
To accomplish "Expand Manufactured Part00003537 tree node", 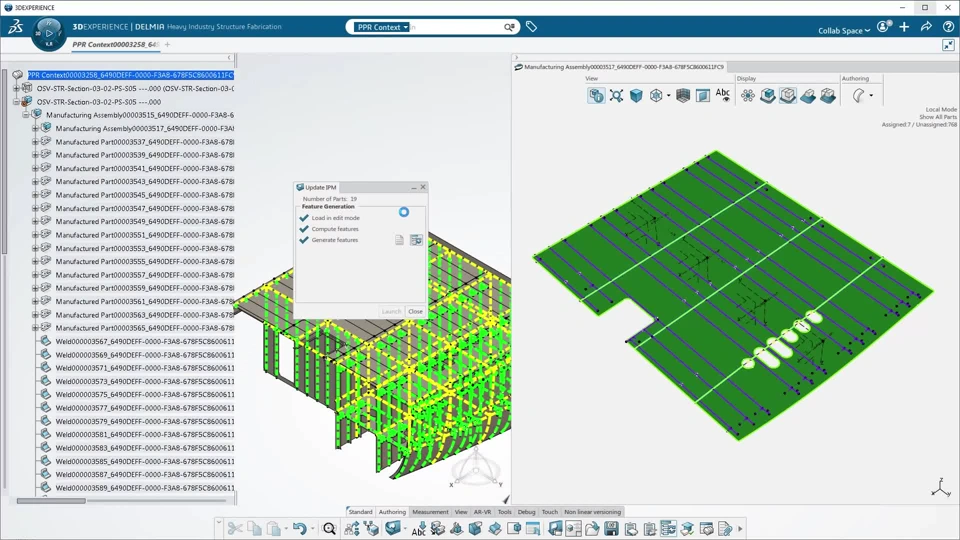I will pos(35,142).
